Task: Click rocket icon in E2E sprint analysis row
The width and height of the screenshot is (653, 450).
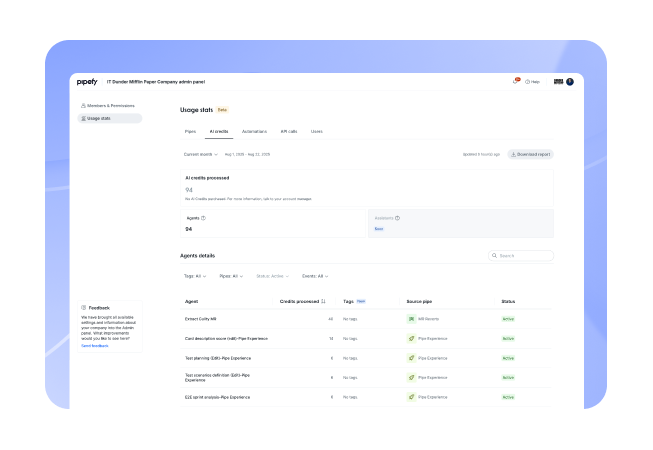Action: point(411,398)
